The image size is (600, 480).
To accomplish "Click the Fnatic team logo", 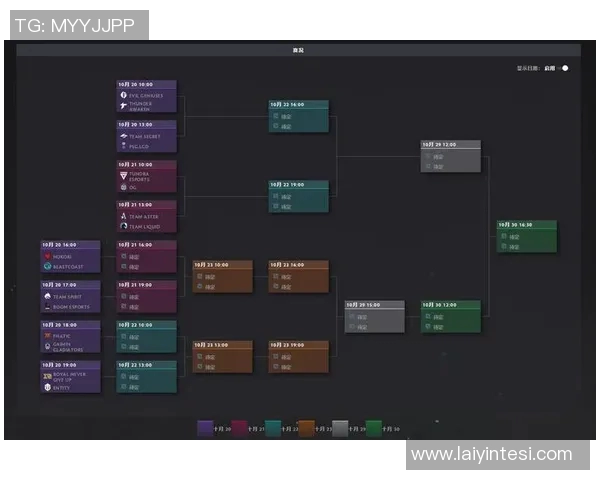I will point(47,336).
